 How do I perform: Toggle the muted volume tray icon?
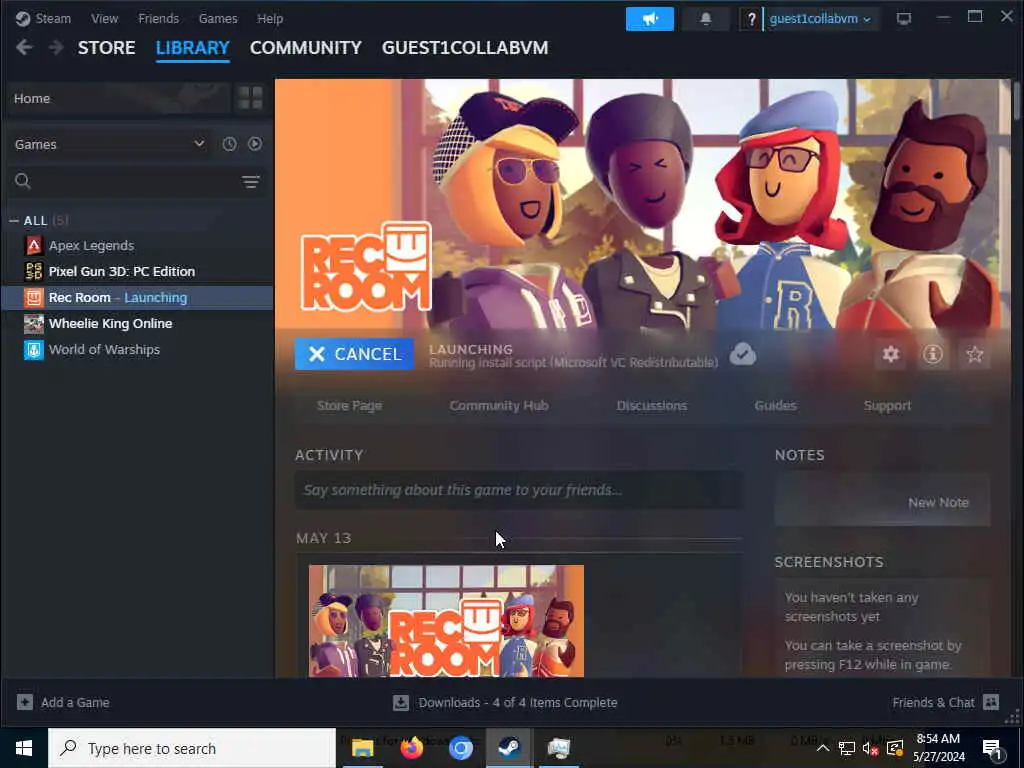870,748
